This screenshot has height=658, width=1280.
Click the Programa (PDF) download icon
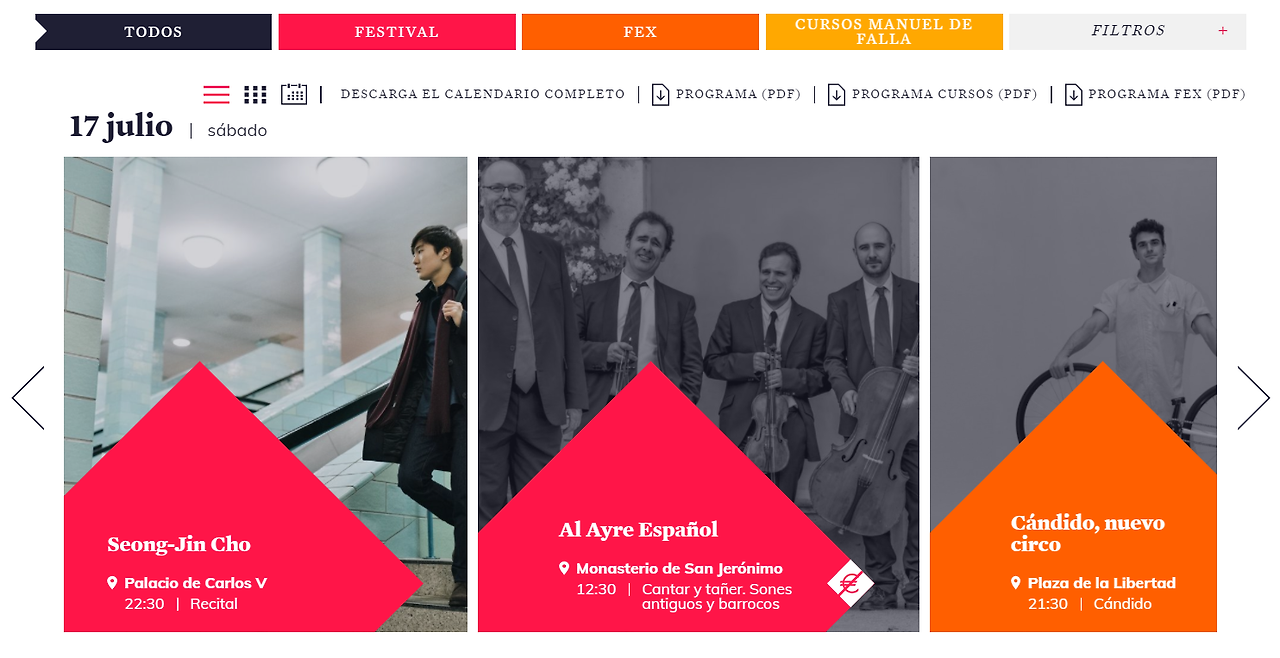pos(660,94)
